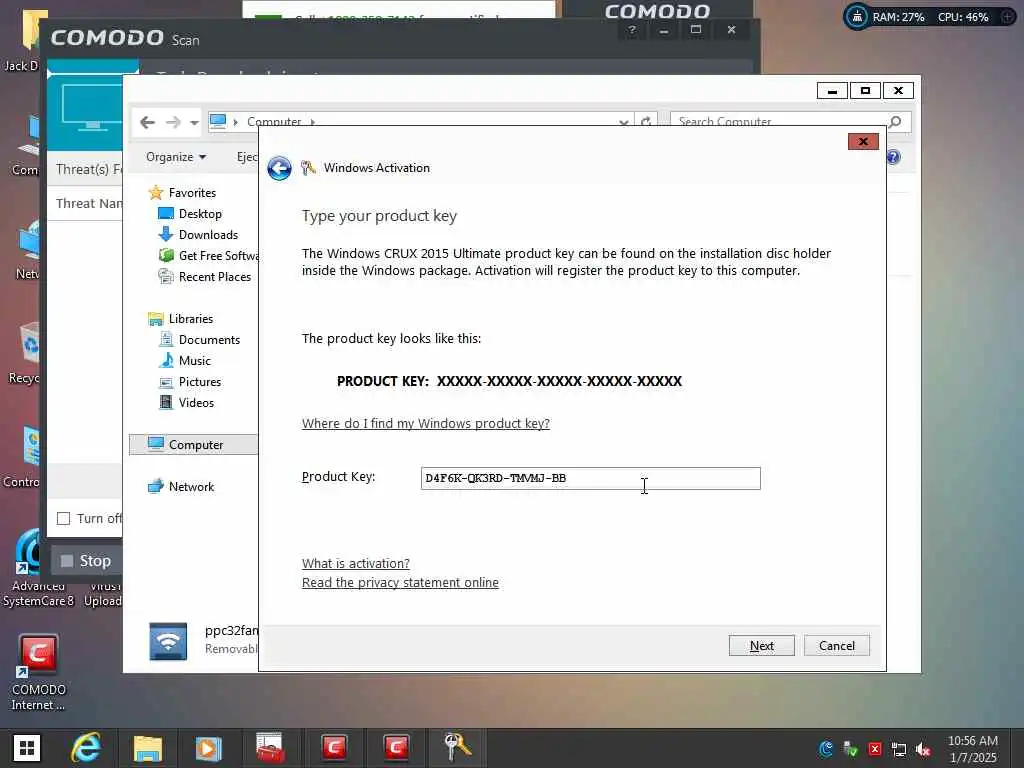Open the Advanced SystemCare 8 desktop shortcut

point(38,568)
